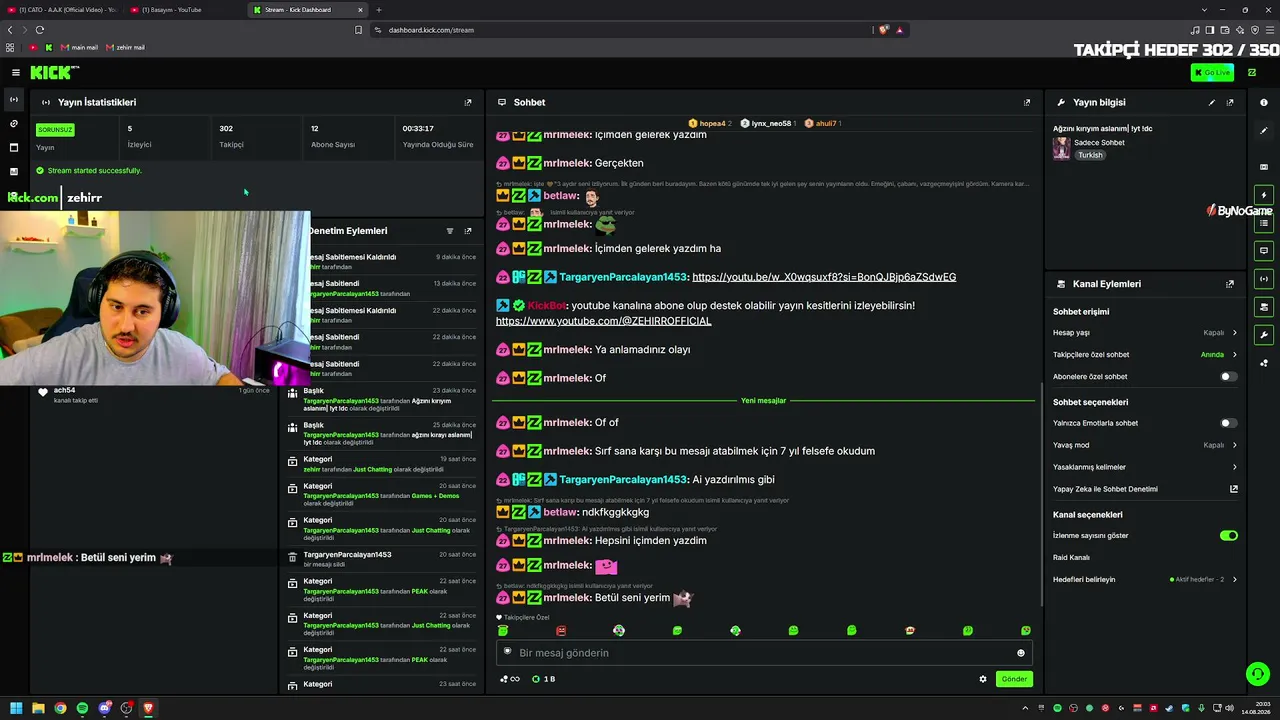Click the Go Live button
The width and height of the screenshot is (1280, 720).
(x=1212, y=72)
